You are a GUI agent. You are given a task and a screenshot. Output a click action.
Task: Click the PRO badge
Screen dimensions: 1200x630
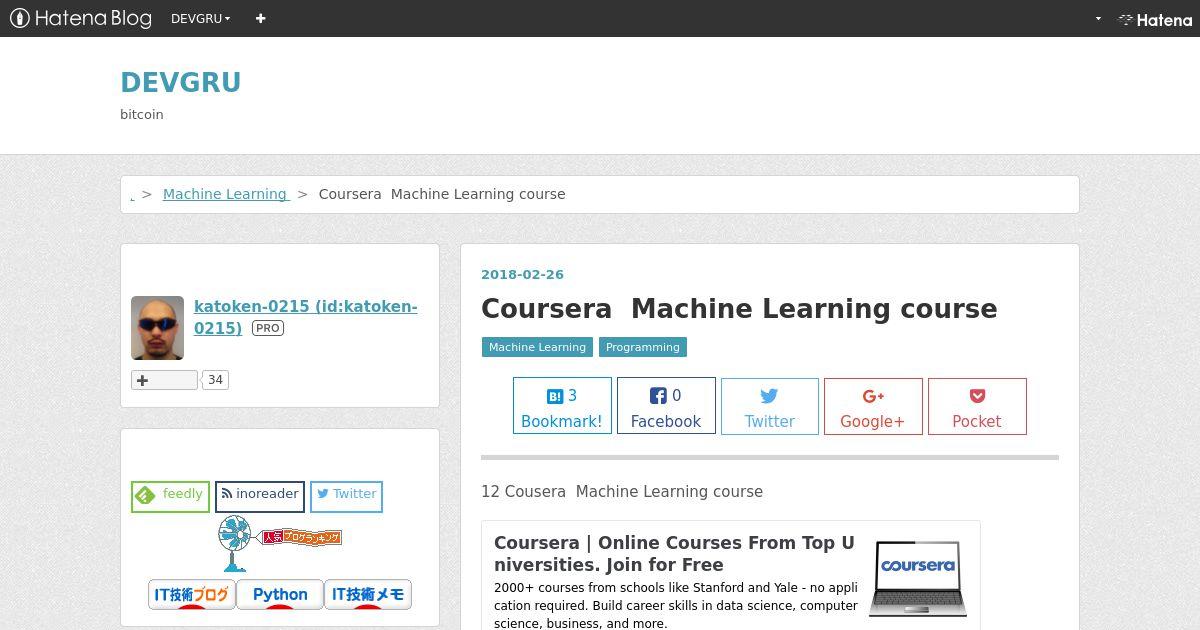(x=268, y=328)
